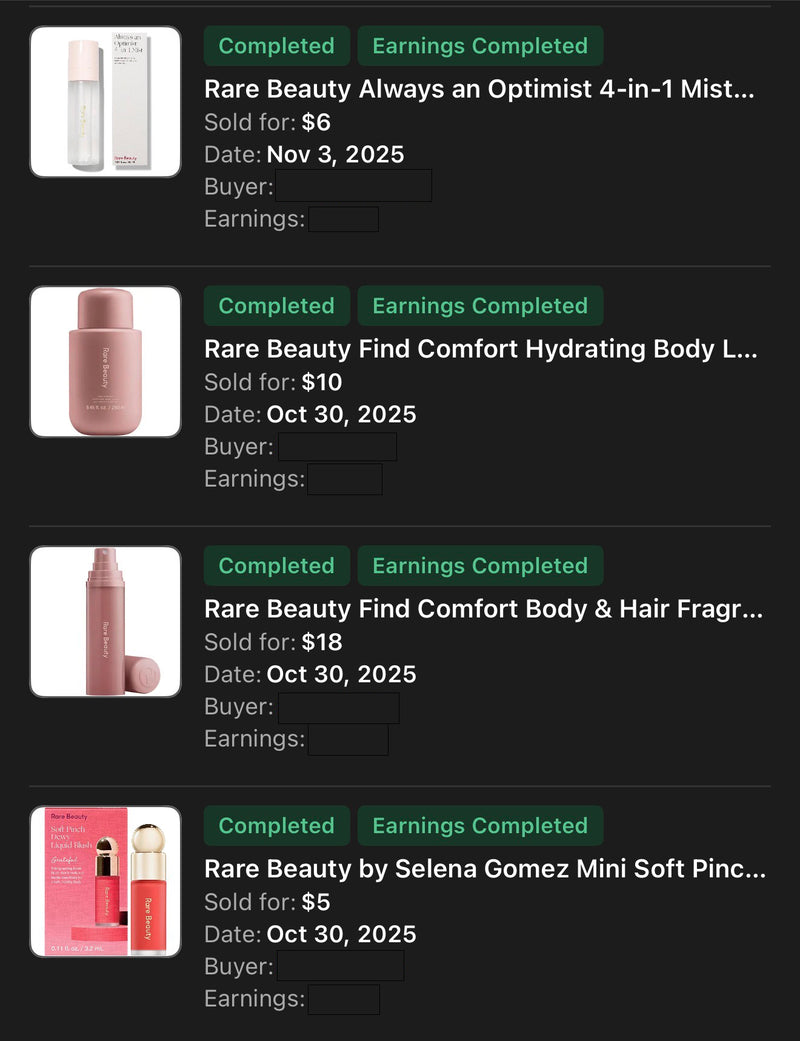
Task: Click Earnings Completed badge for the 4-in-1 Mist
Action: click(480, 46)
